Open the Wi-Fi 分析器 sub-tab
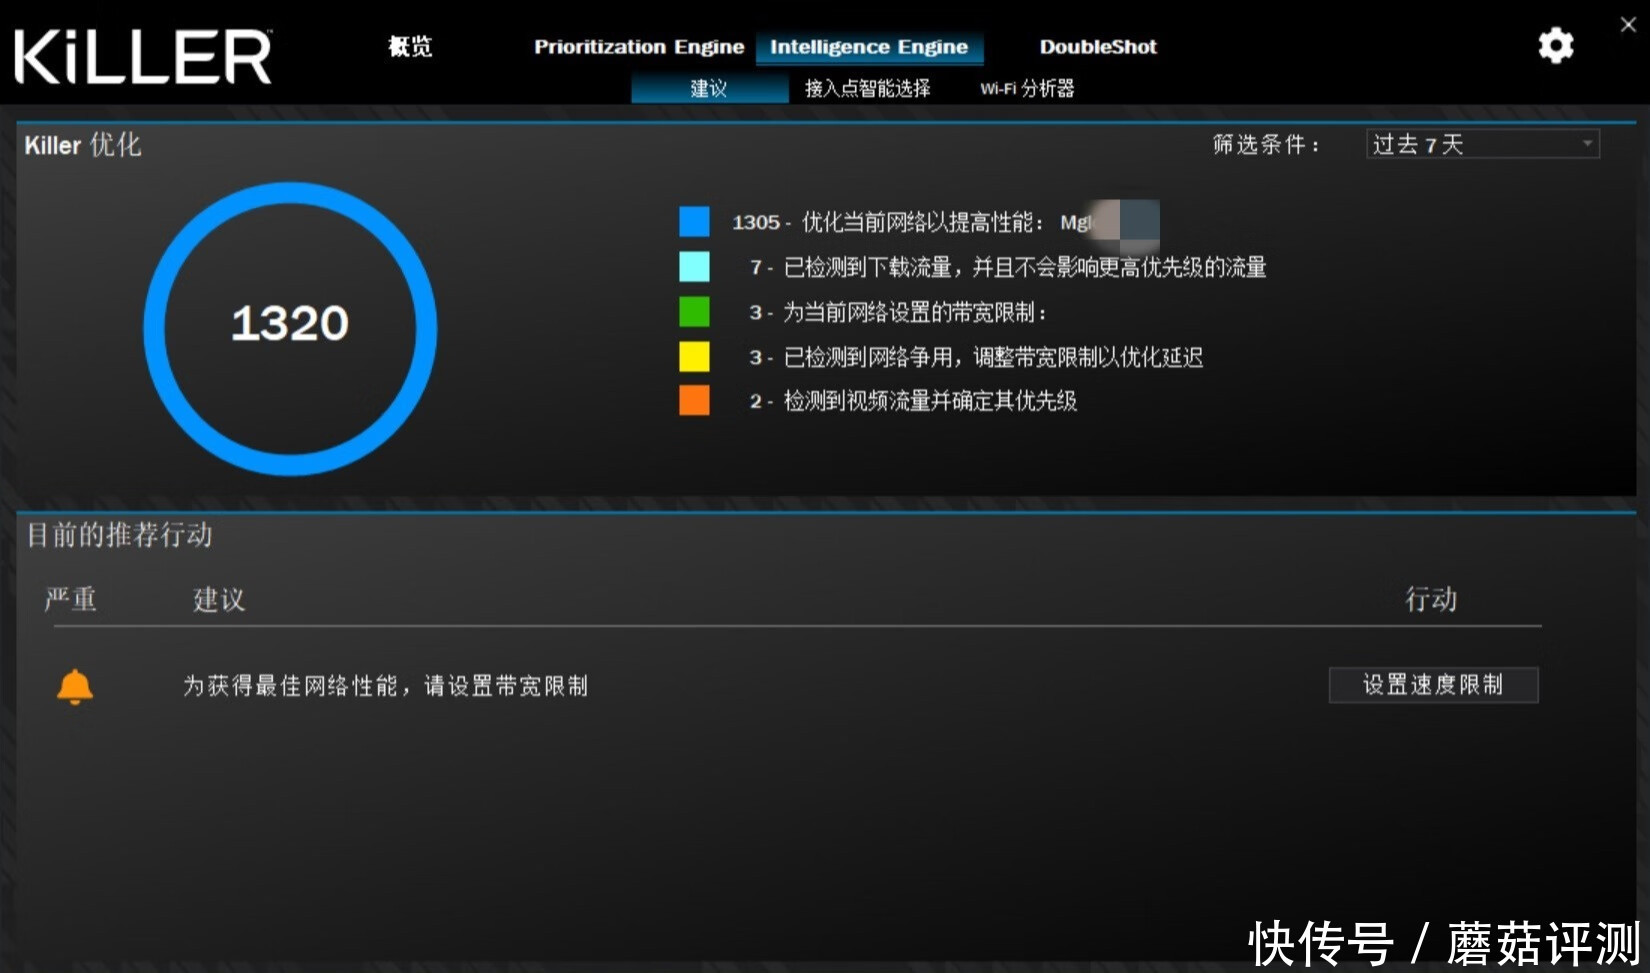This screenshot has height=973, width=1650. tap(1027, 88)
